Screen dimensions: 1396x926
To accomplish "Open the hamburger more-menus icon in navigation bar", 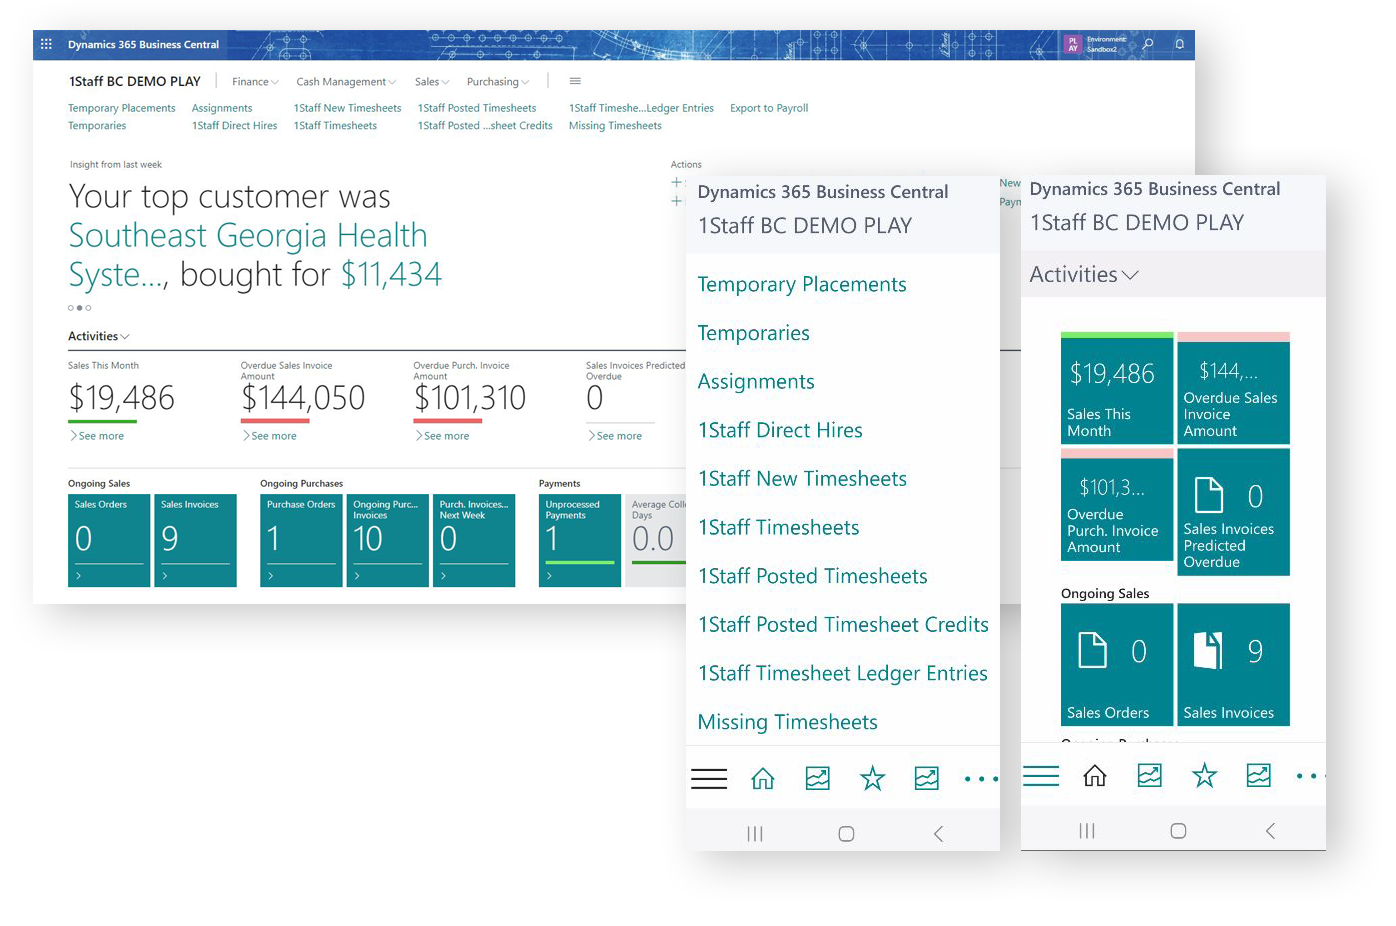I will point(575,81).
